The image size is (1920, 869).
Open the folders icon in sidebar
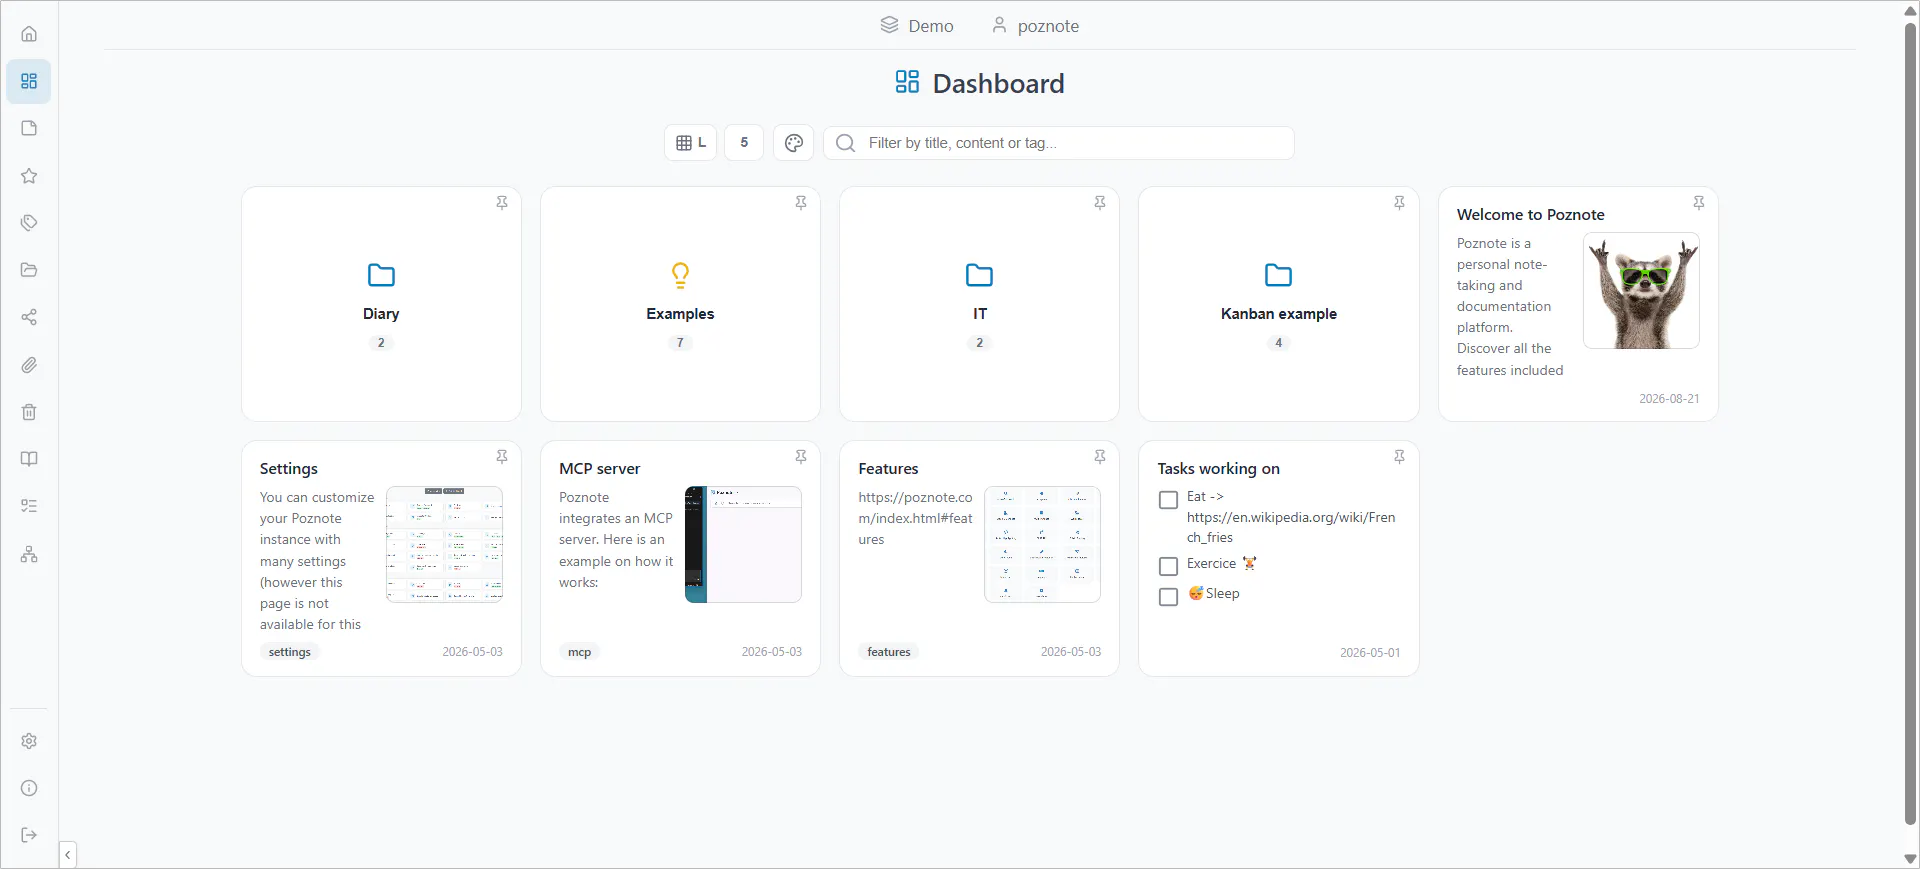(x=29, y=270)
